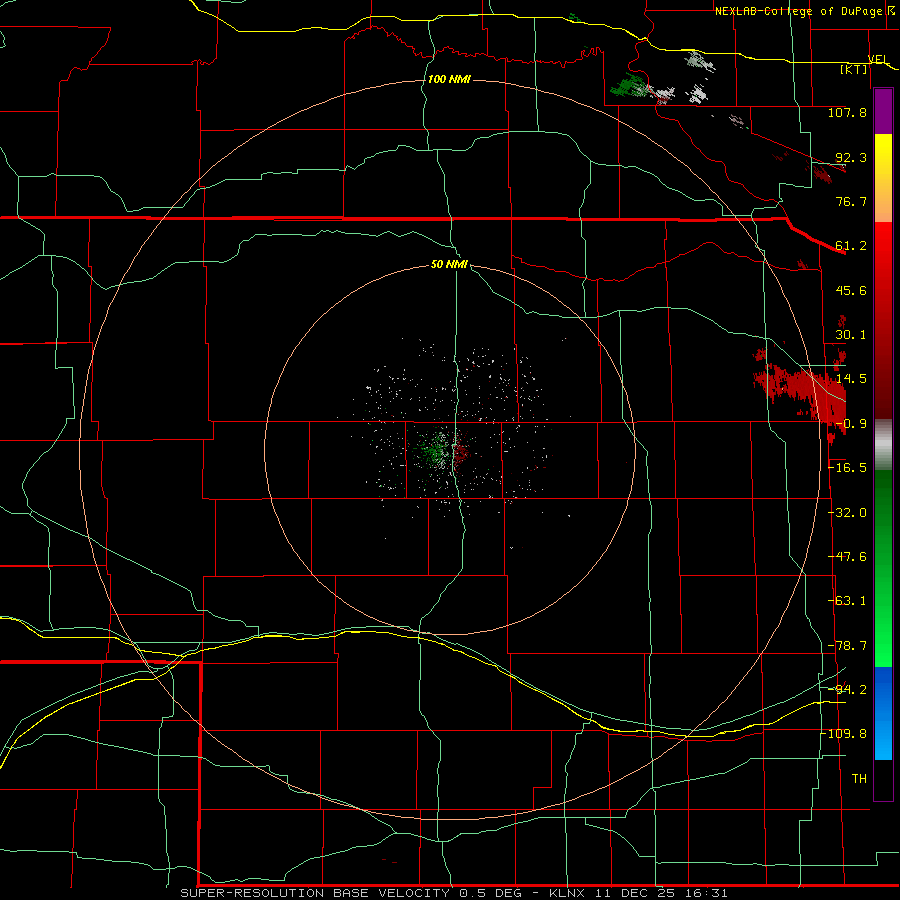
Task: Pick the yellow-orange segment of the color bar
Action: pos(883,178)
